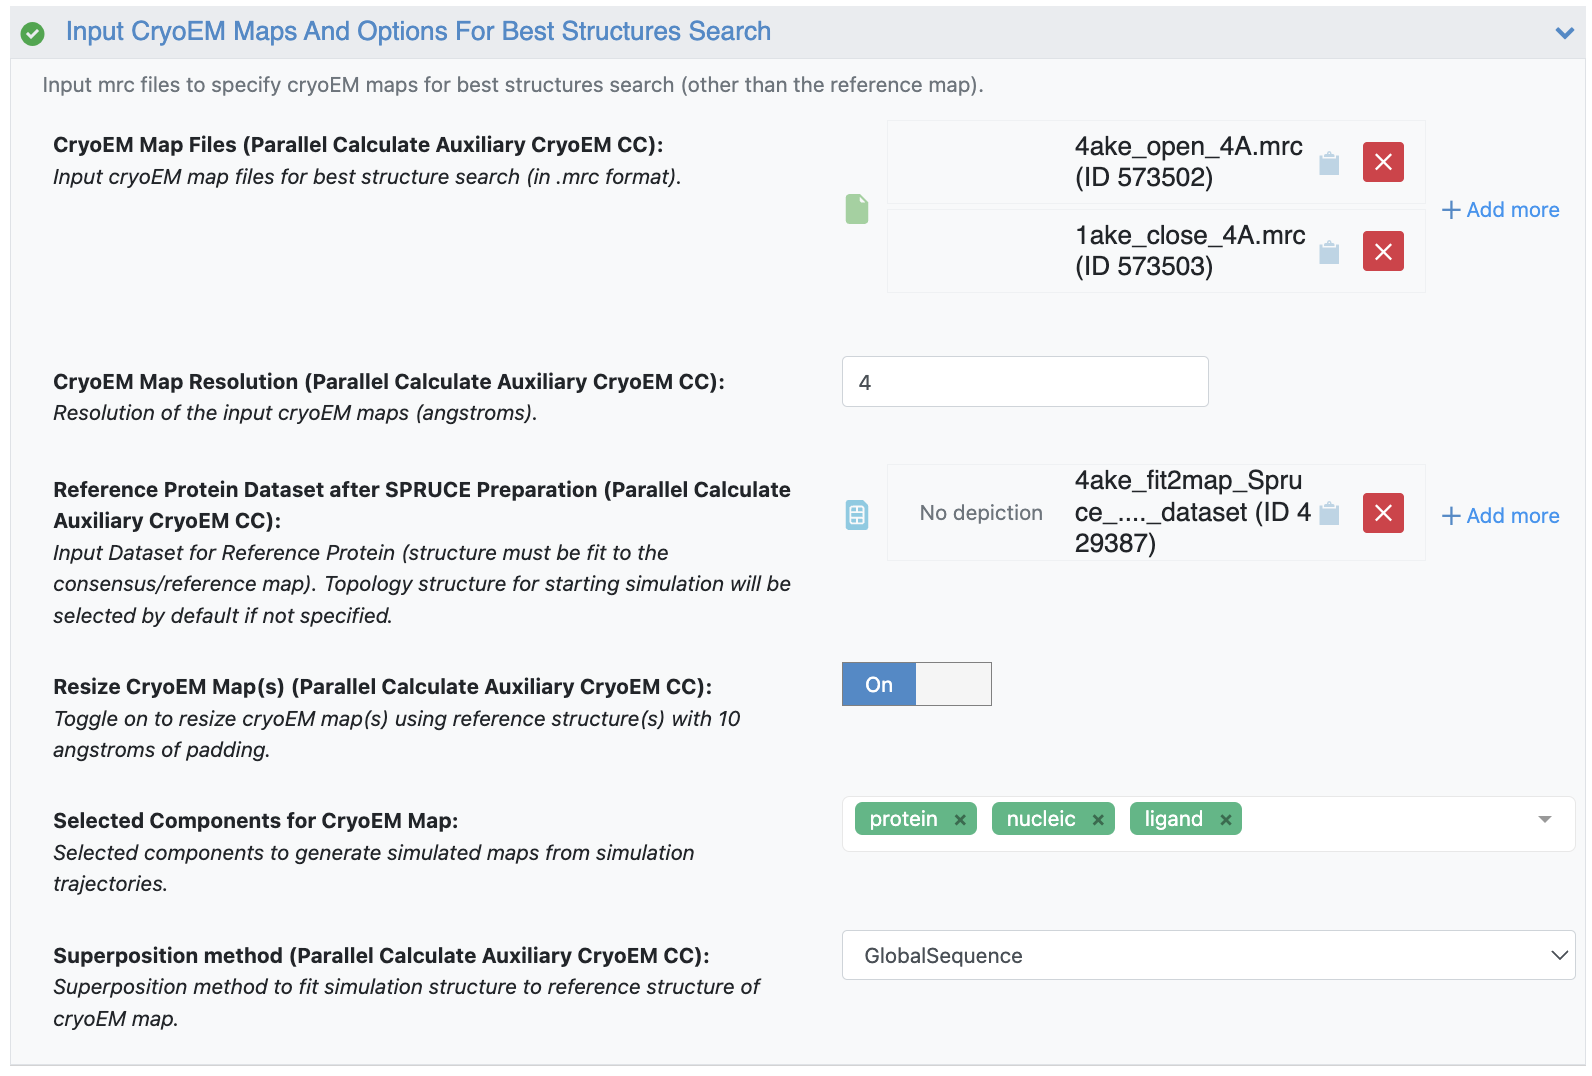Open the Selected Components dropdown arrow
The width and height of the screenshot is (1592, 1076).
pyautogui.click(x=1545, y=820)
